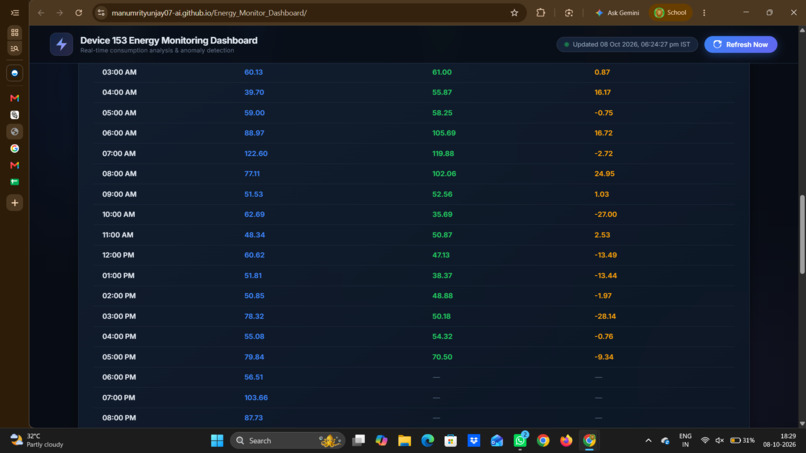Click the taskbar Search box
The width and height of the screenshot is (806, 453).
pyautogui.click(x=288, y=441)
